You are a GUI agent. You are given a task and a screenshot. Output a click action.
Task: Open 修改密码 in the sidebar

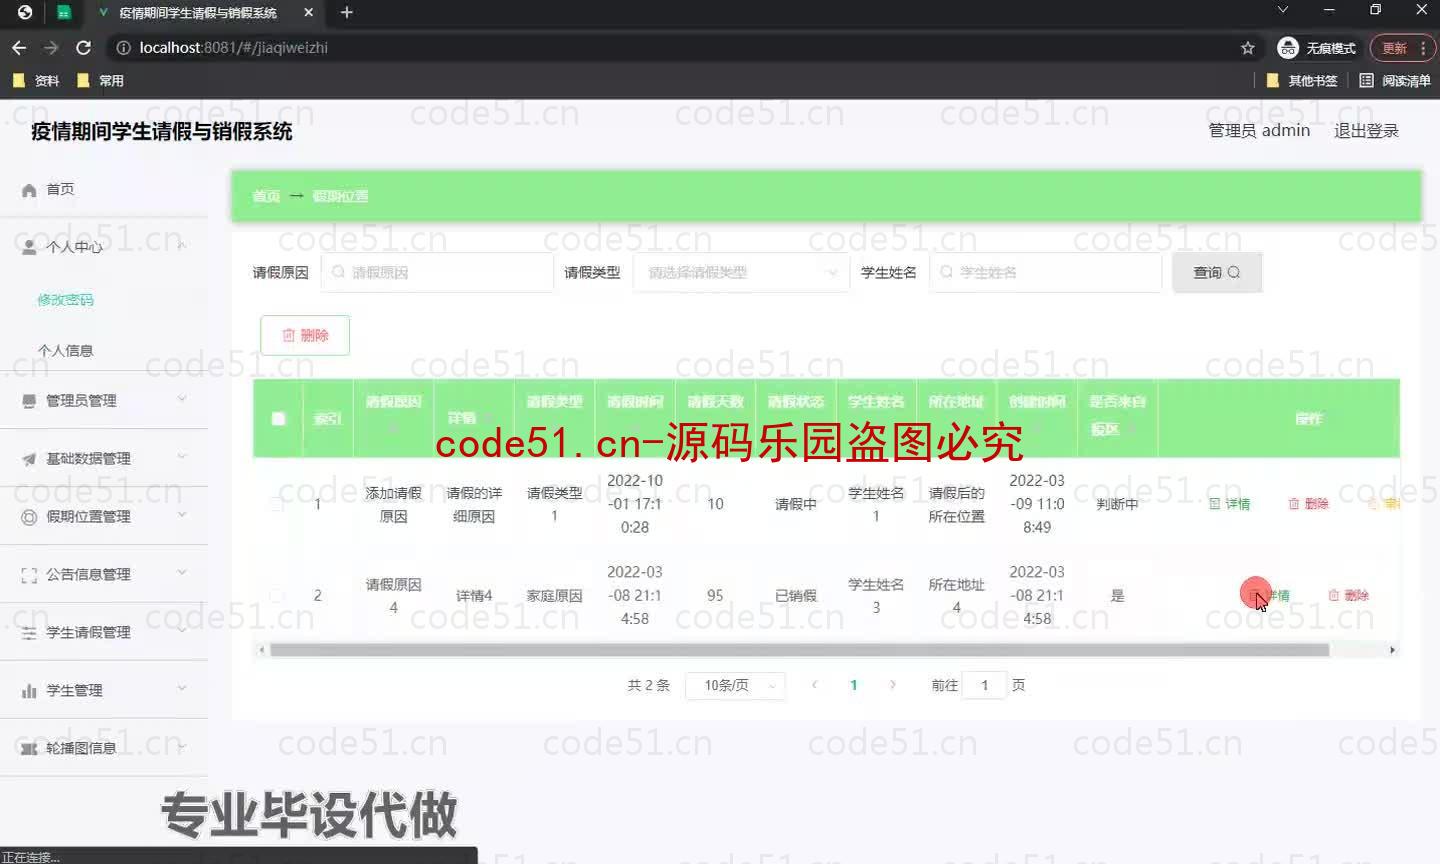click(x=65, y=299)
